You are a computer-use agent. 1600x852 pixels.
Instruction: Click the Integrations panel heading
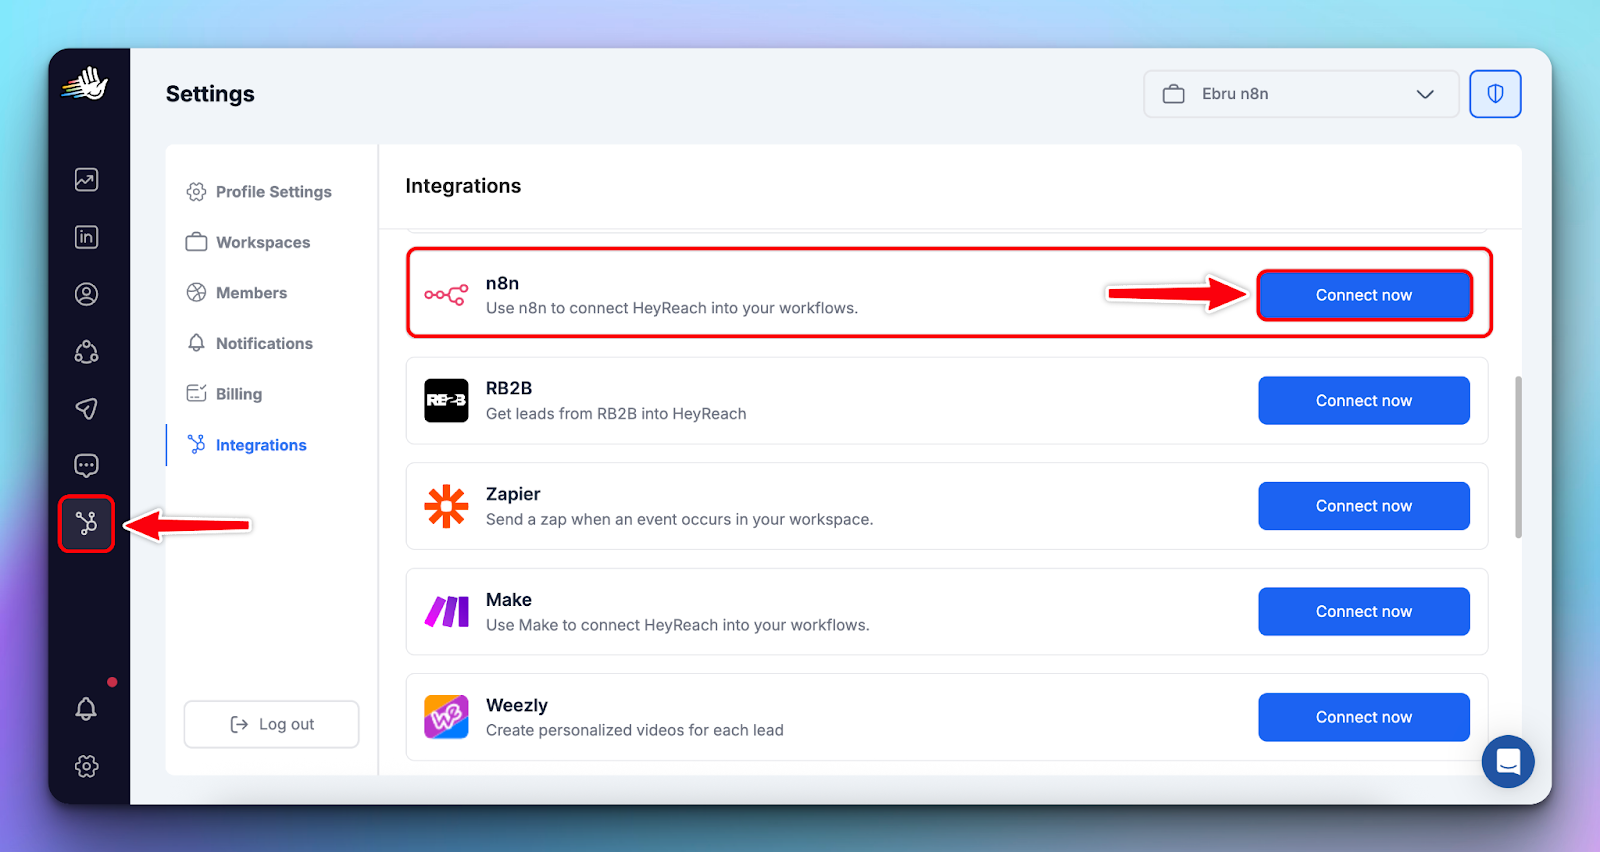click(x=463, y=186)
